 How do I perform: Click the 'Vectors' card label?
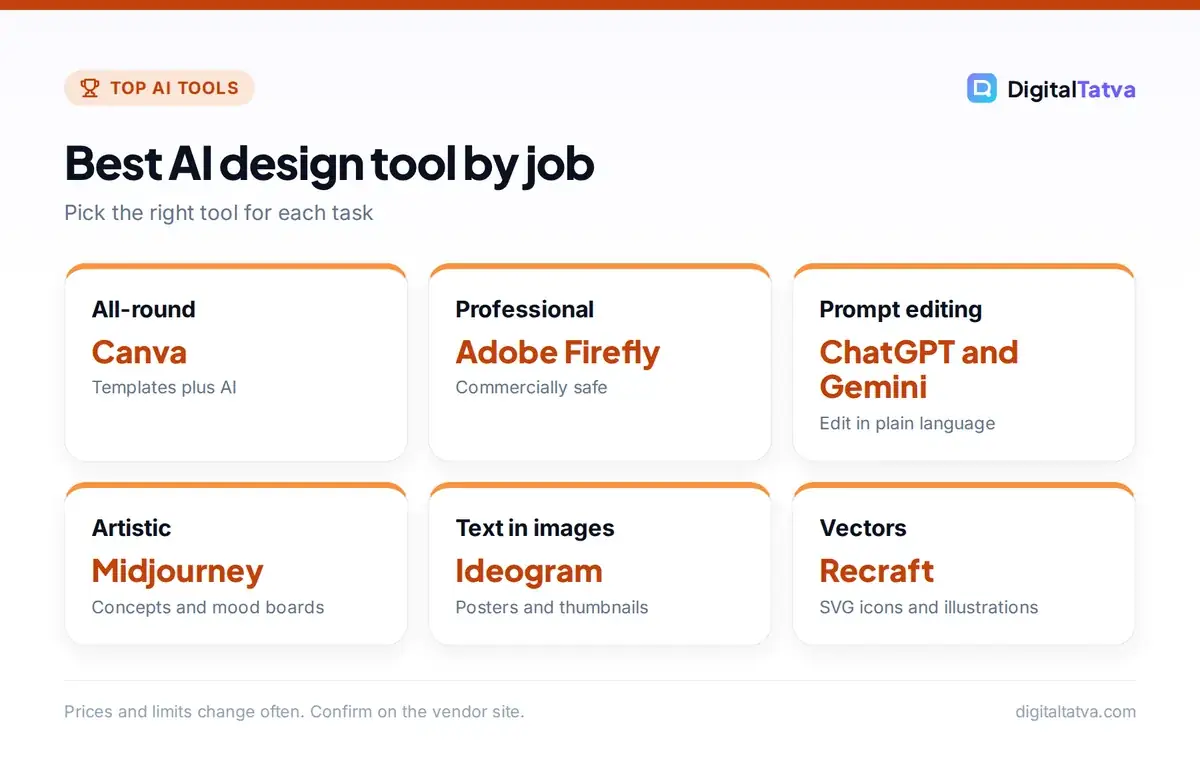pyautogui.click(x=863, y=528)
